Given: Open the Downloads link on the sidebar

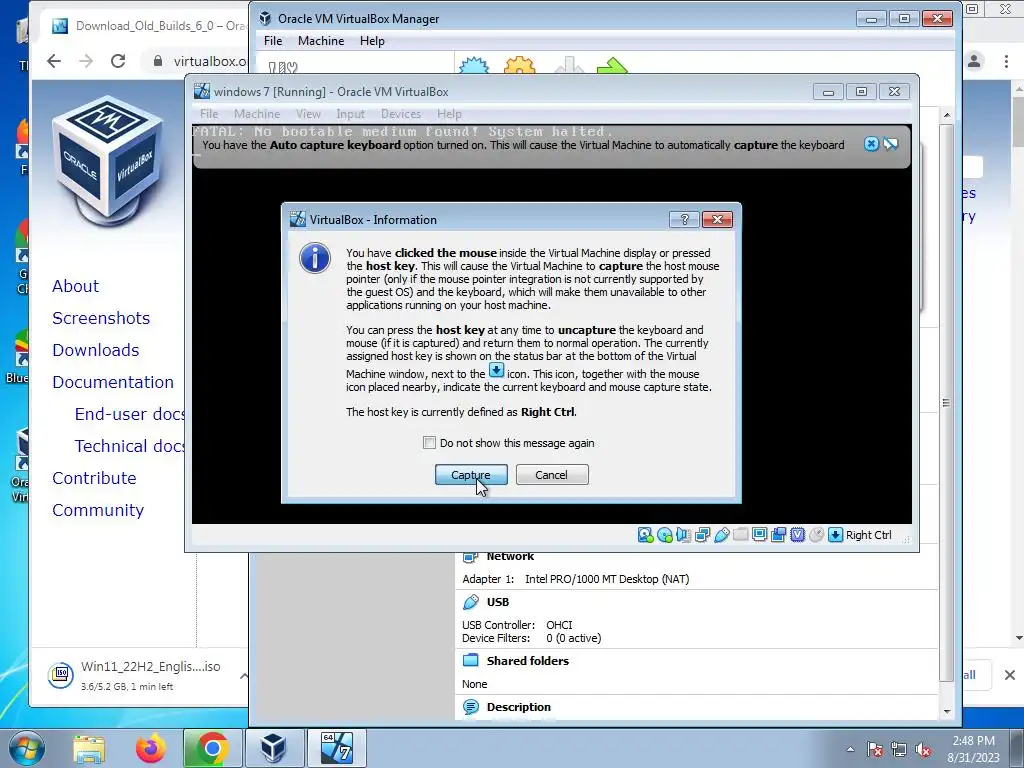Looking at the screenshot, I should coord(96,350).
